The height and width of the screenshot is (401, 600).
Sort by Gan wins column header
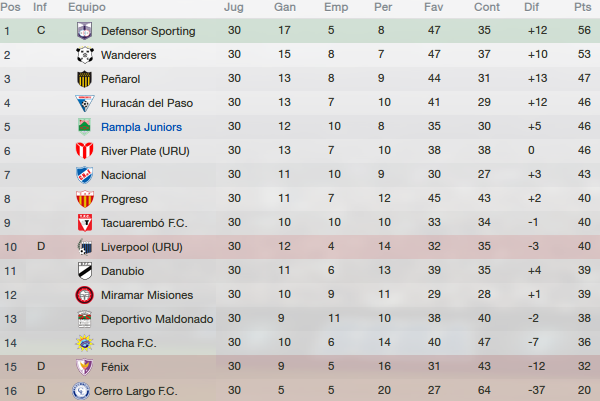[285, 7]
